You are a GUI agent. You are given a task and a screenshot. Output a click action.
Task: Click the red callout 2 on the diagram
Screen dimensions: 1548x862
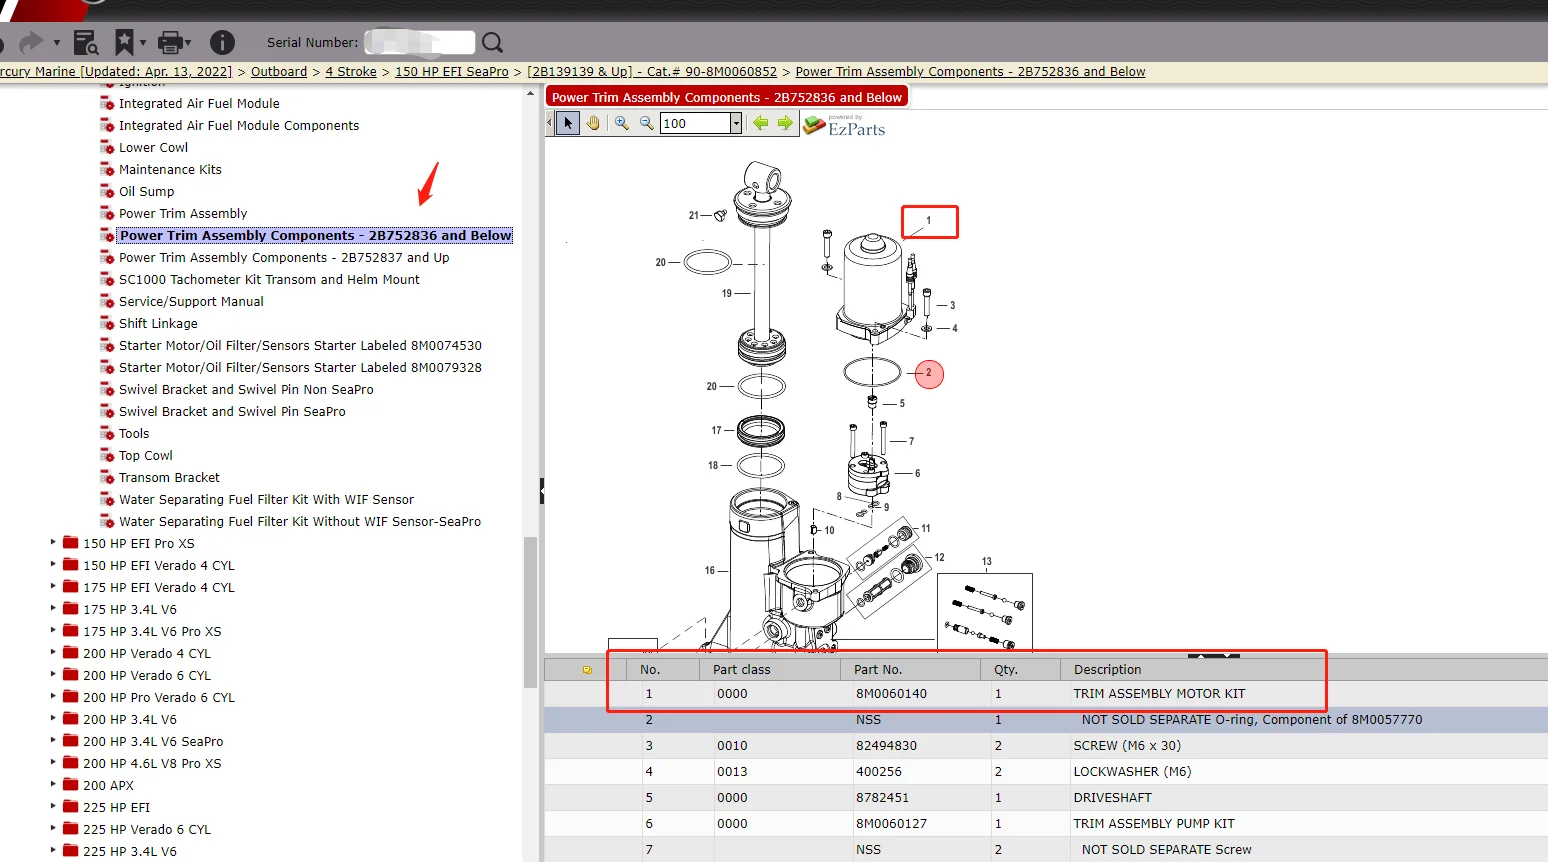(x=929, y=373)
